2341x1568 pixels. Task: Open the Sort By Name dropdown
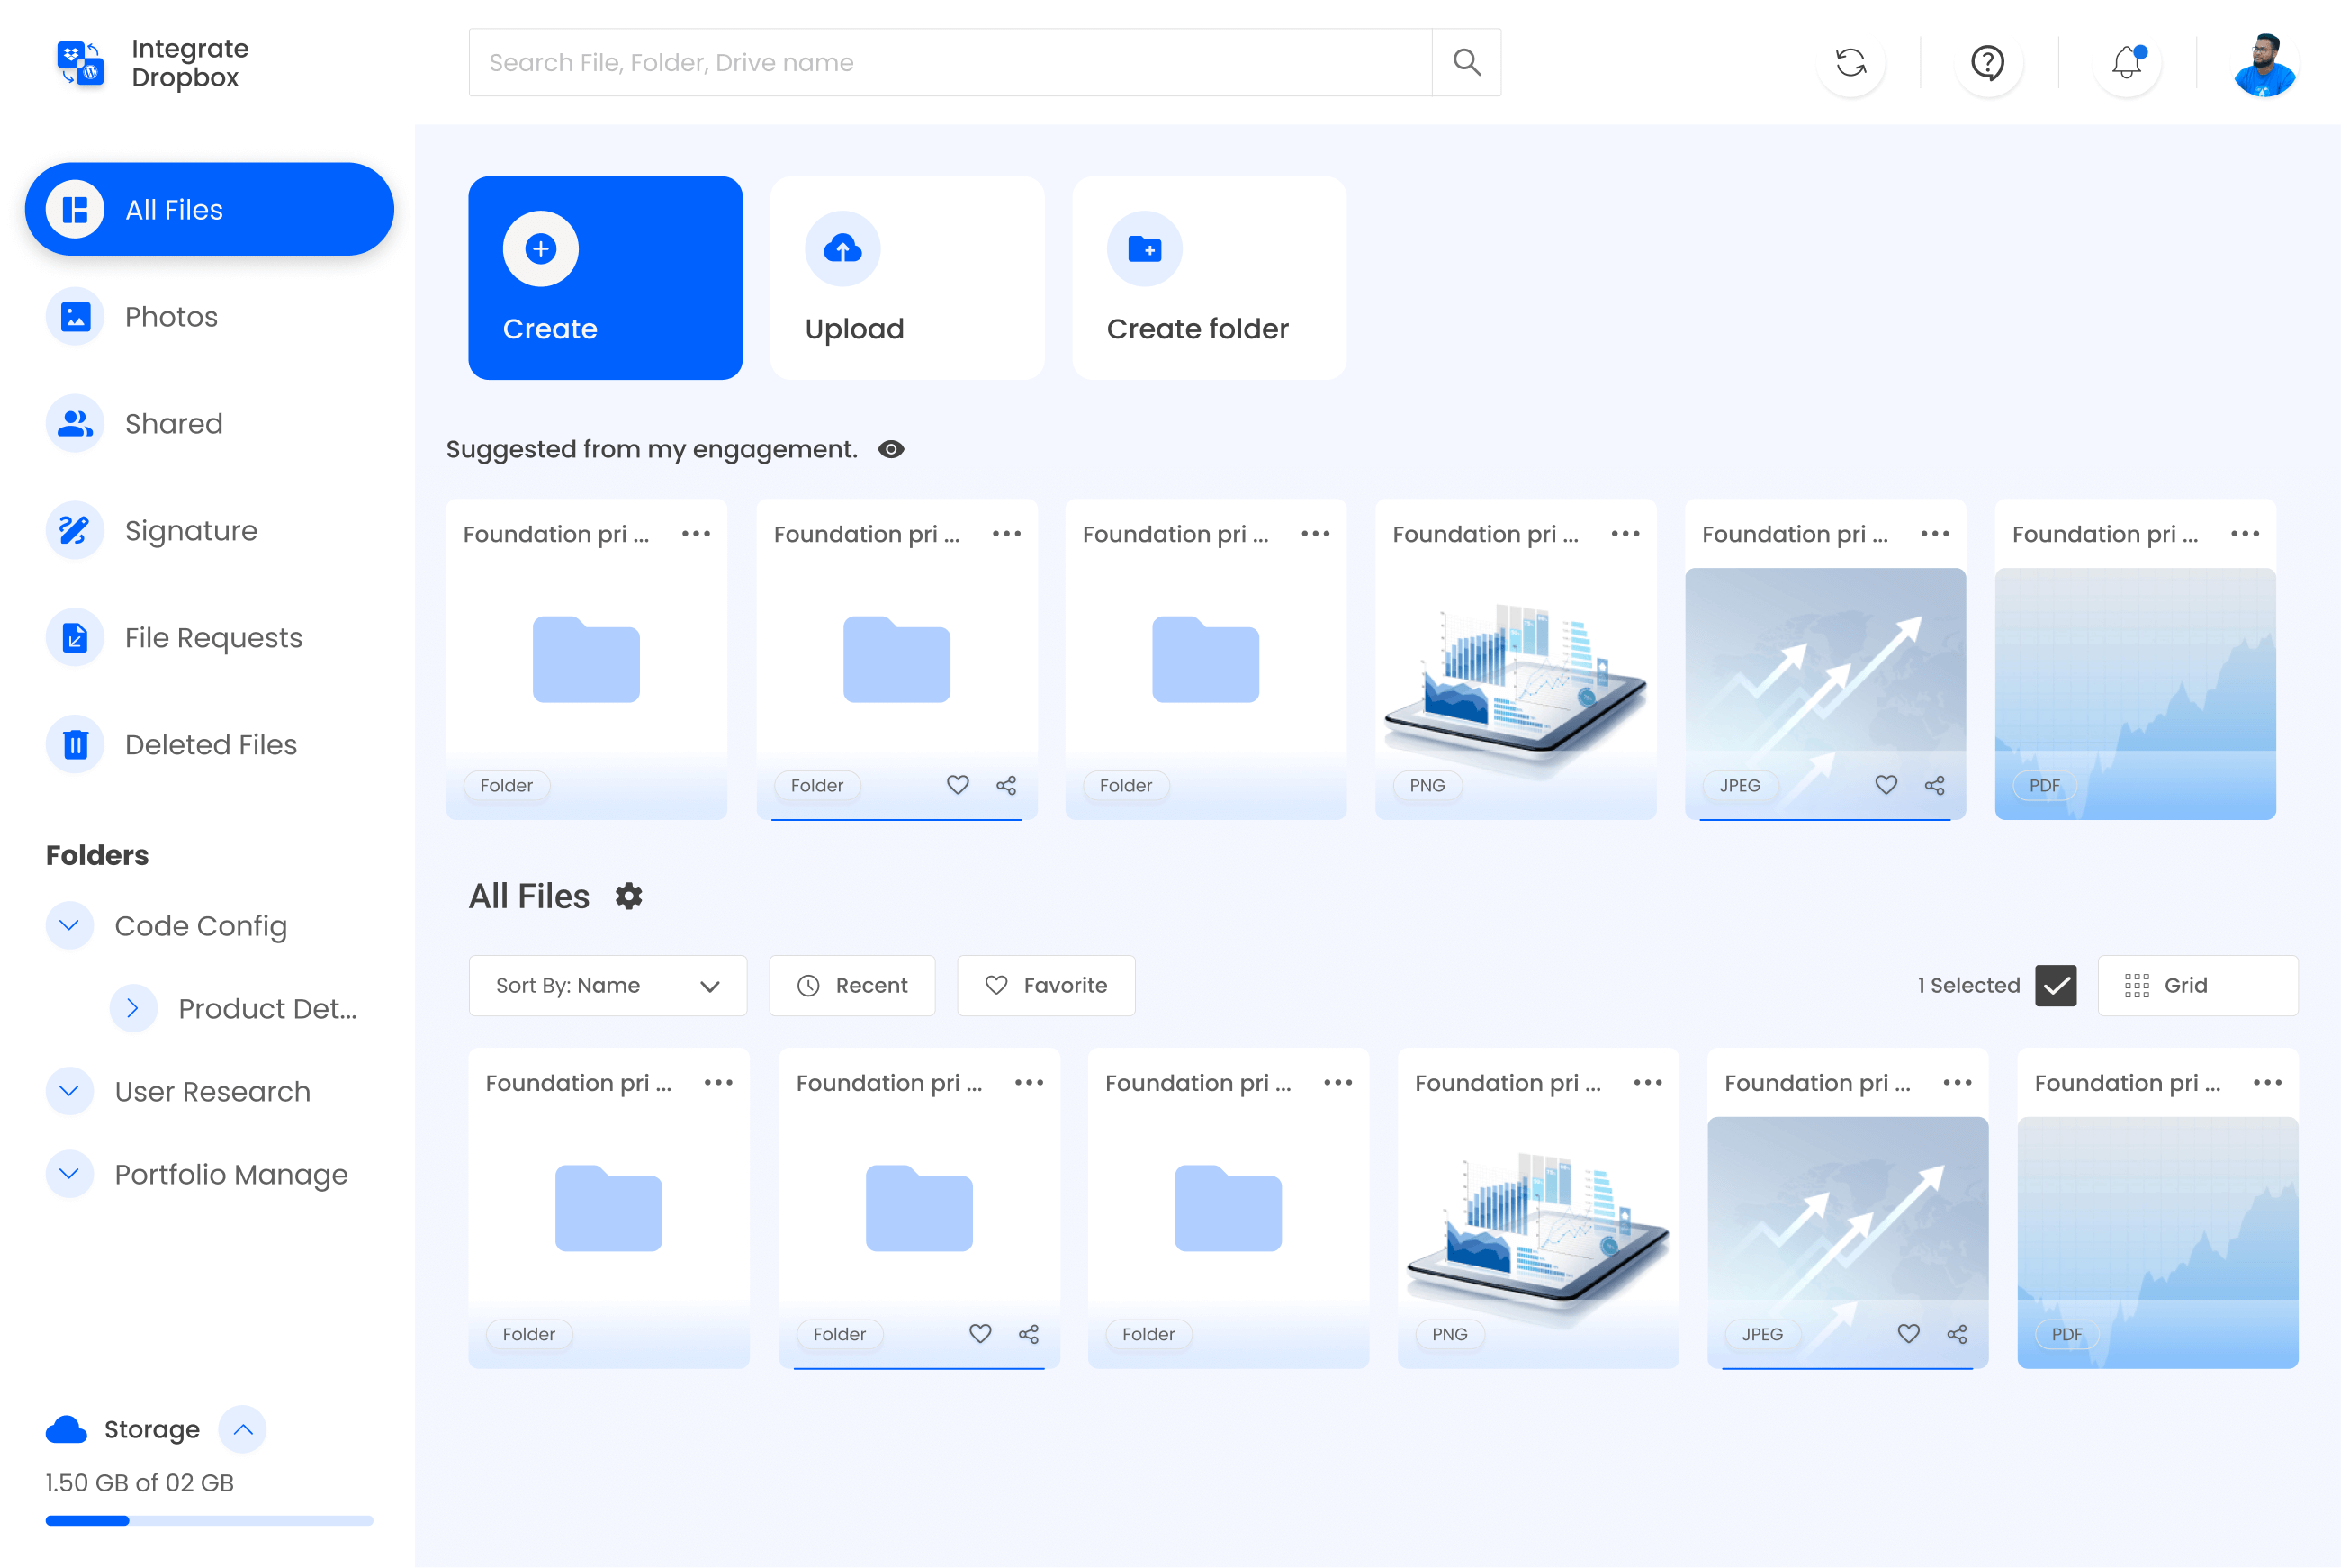tap(606, 986)
